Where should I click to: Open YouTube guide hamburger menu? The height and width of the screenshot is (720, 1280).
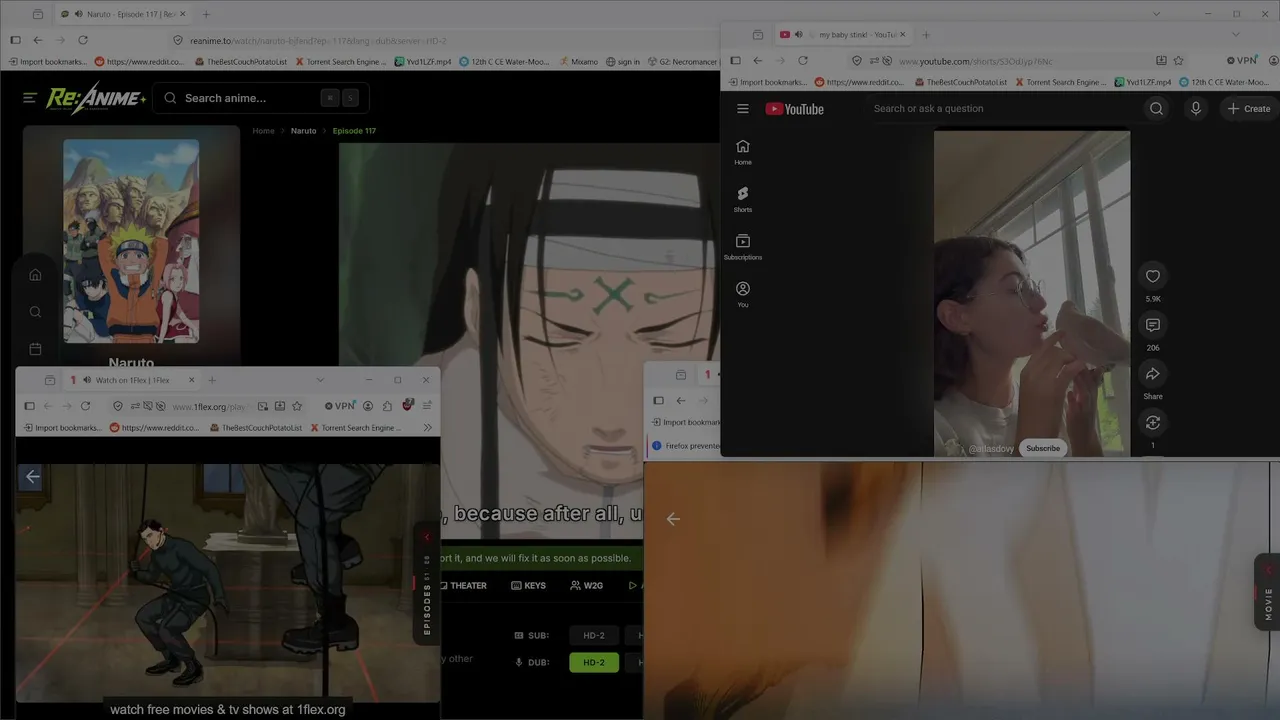(743, 109)
